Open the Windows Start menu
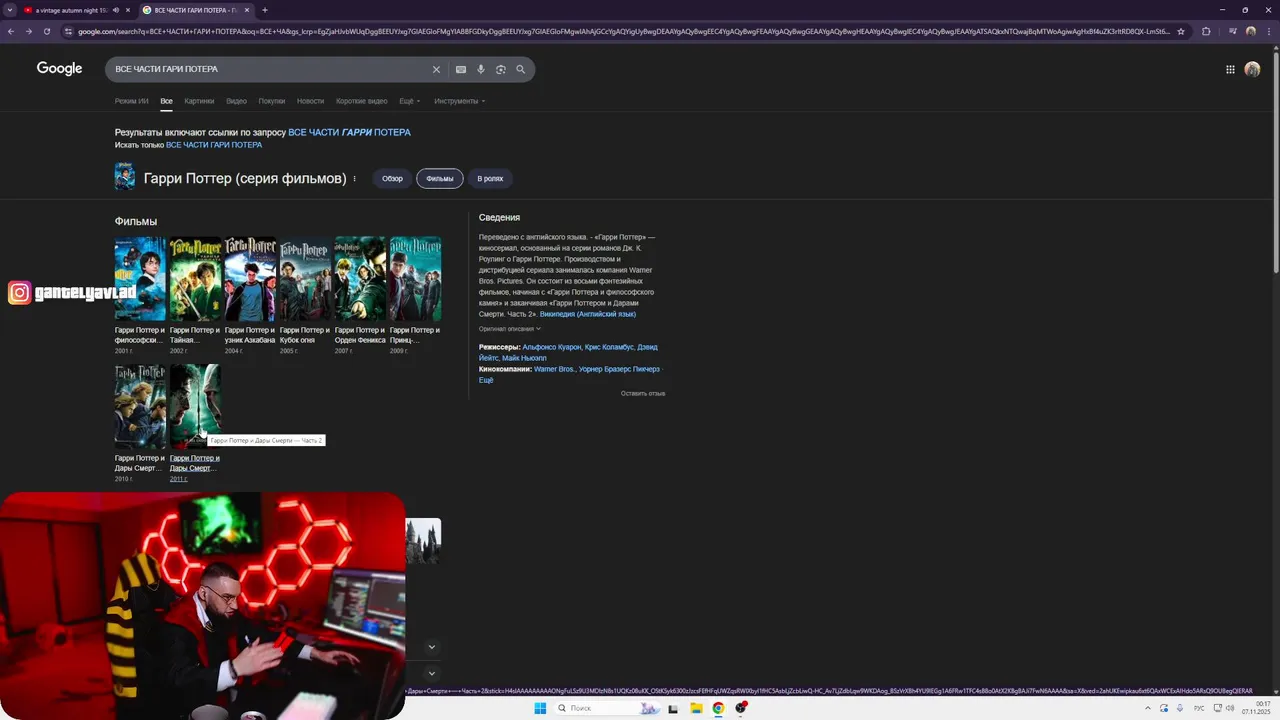The image size is (1280, 720). pos(540,708)
